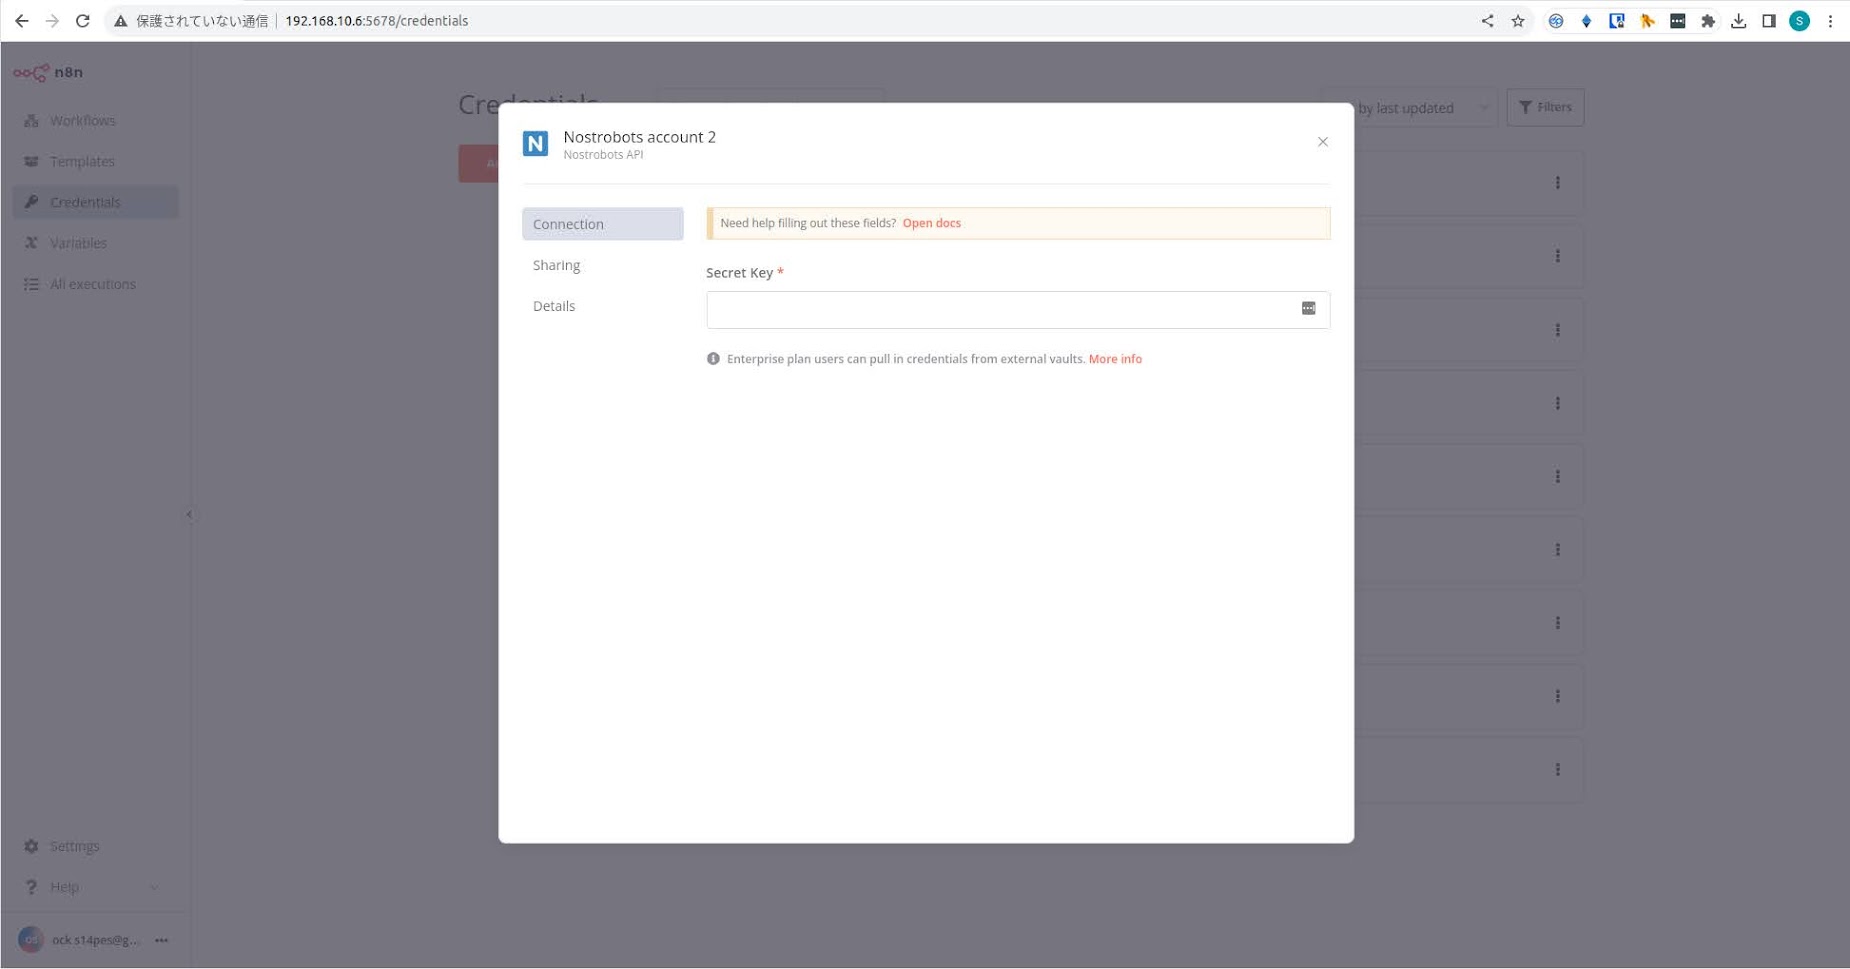Click the user avatar in sidebar
Image resolution: width=1850 pixels, height=969 pixels.
coord(31,940)
